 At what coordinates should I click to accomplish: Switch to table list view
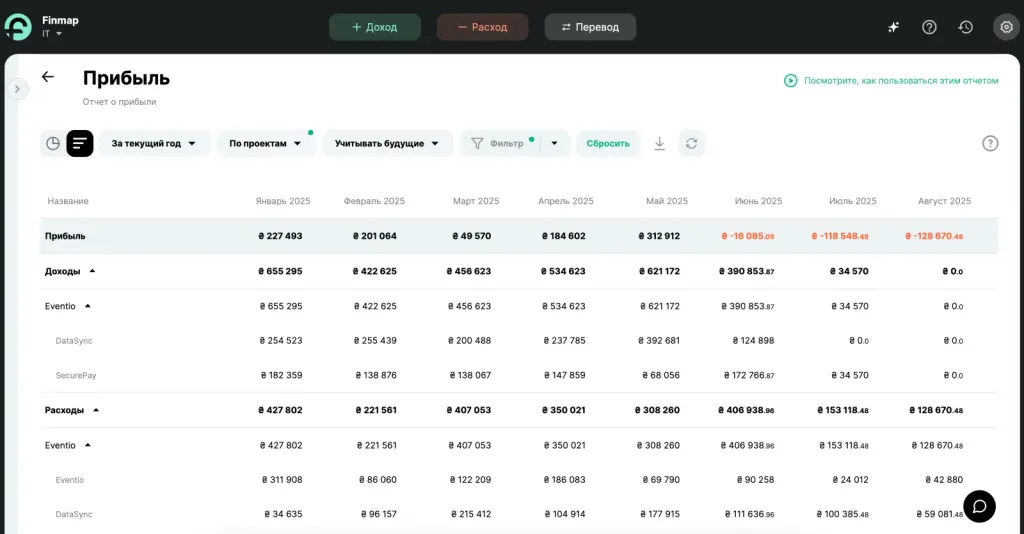(x=80, y=143)
